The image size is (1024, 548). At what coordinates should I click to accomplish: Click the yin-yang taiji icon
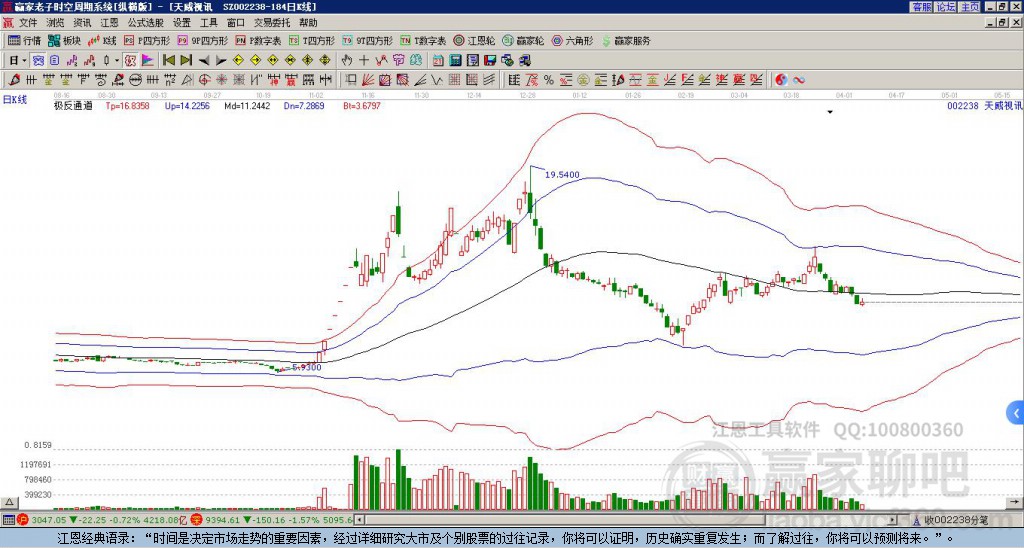[x=781, y=80]
